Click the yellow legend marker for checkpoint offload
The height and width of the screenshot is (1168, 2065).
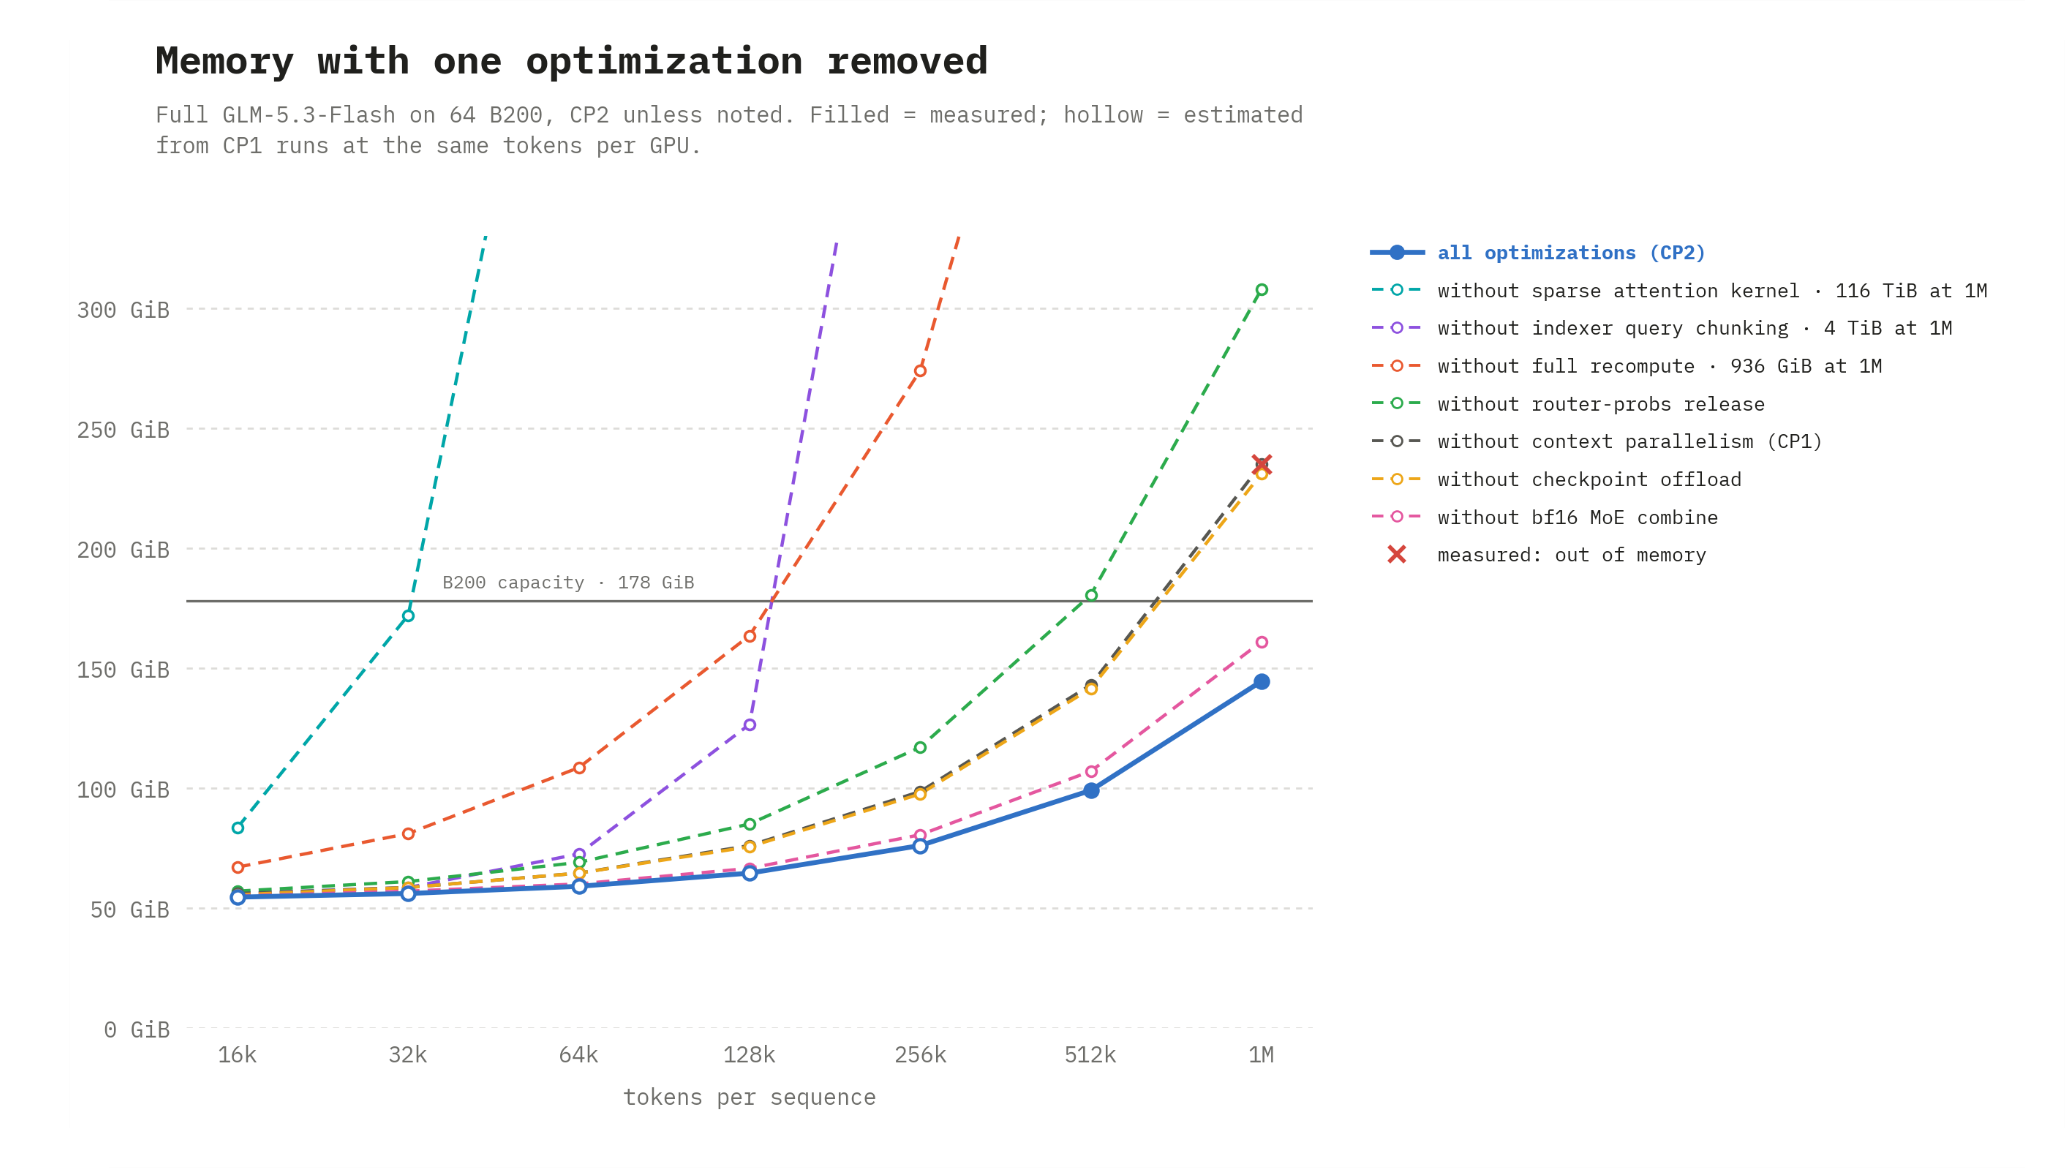coord(1397,479)
